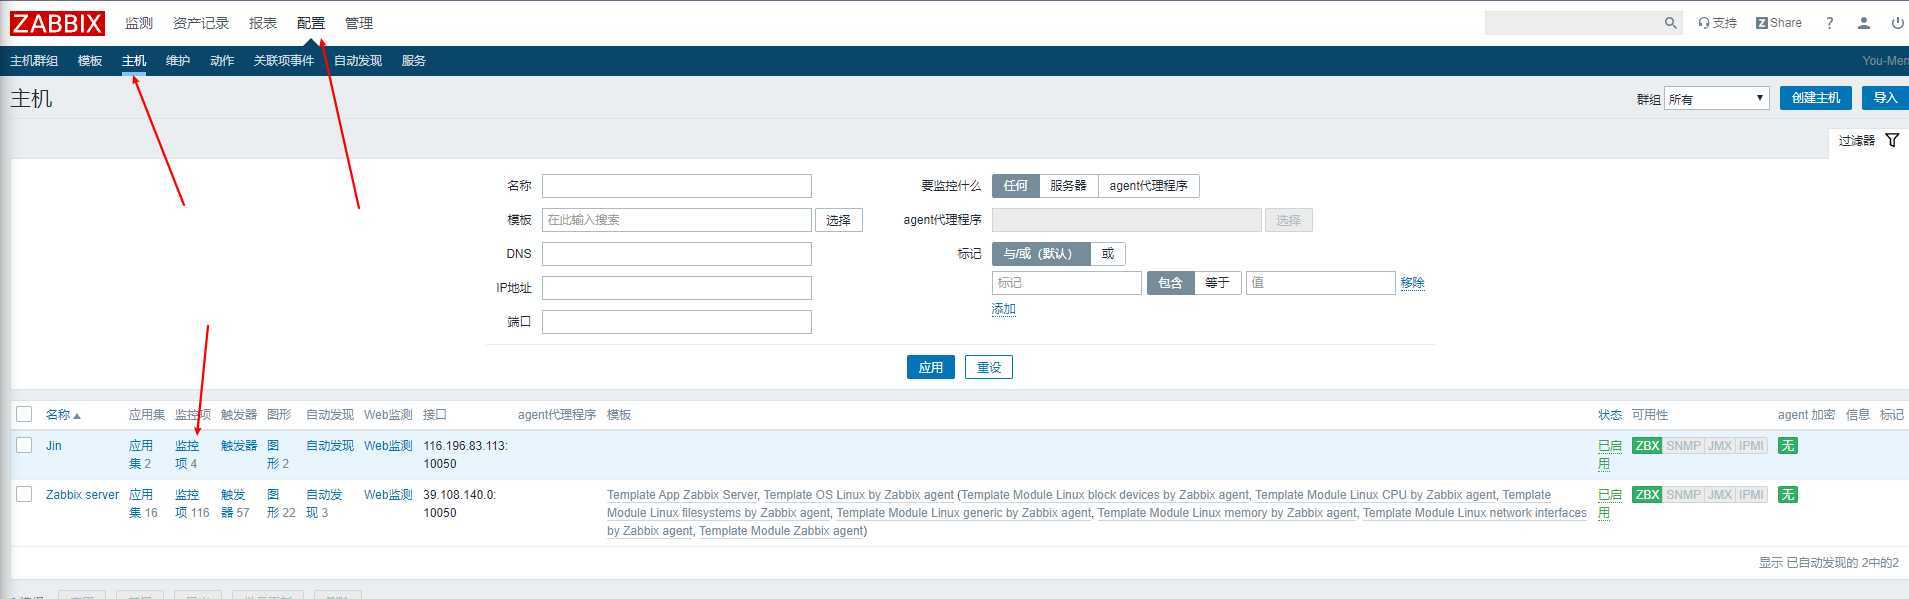Click 添加 tag link

[x=1004, y=309]
